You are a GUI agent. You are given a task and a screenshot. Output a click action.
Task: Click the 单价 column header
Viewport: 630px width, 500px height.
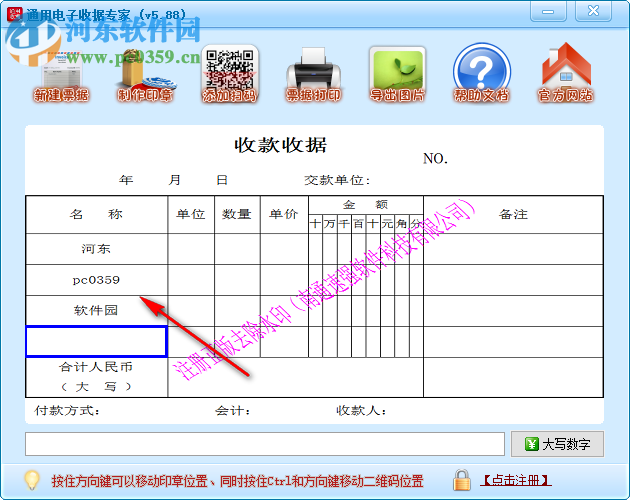tap(284, 214)
